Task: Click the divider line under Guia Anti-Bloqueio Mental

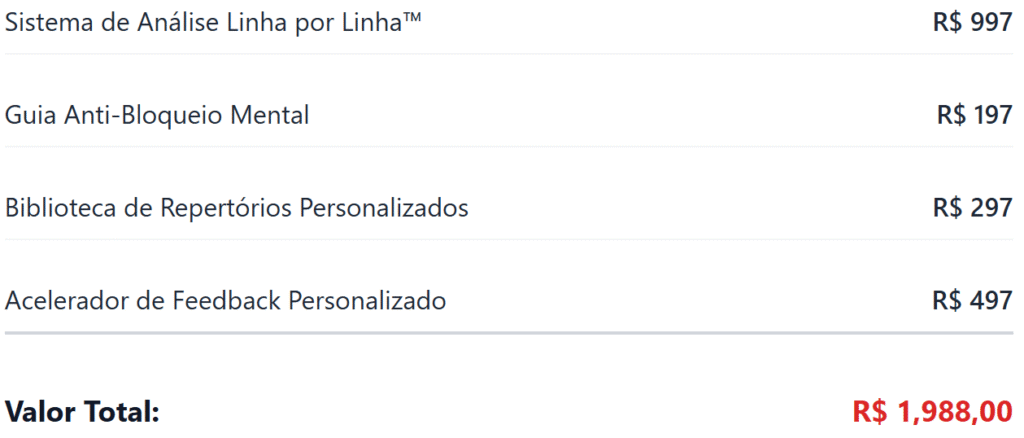Action: [x=509, y=147]
